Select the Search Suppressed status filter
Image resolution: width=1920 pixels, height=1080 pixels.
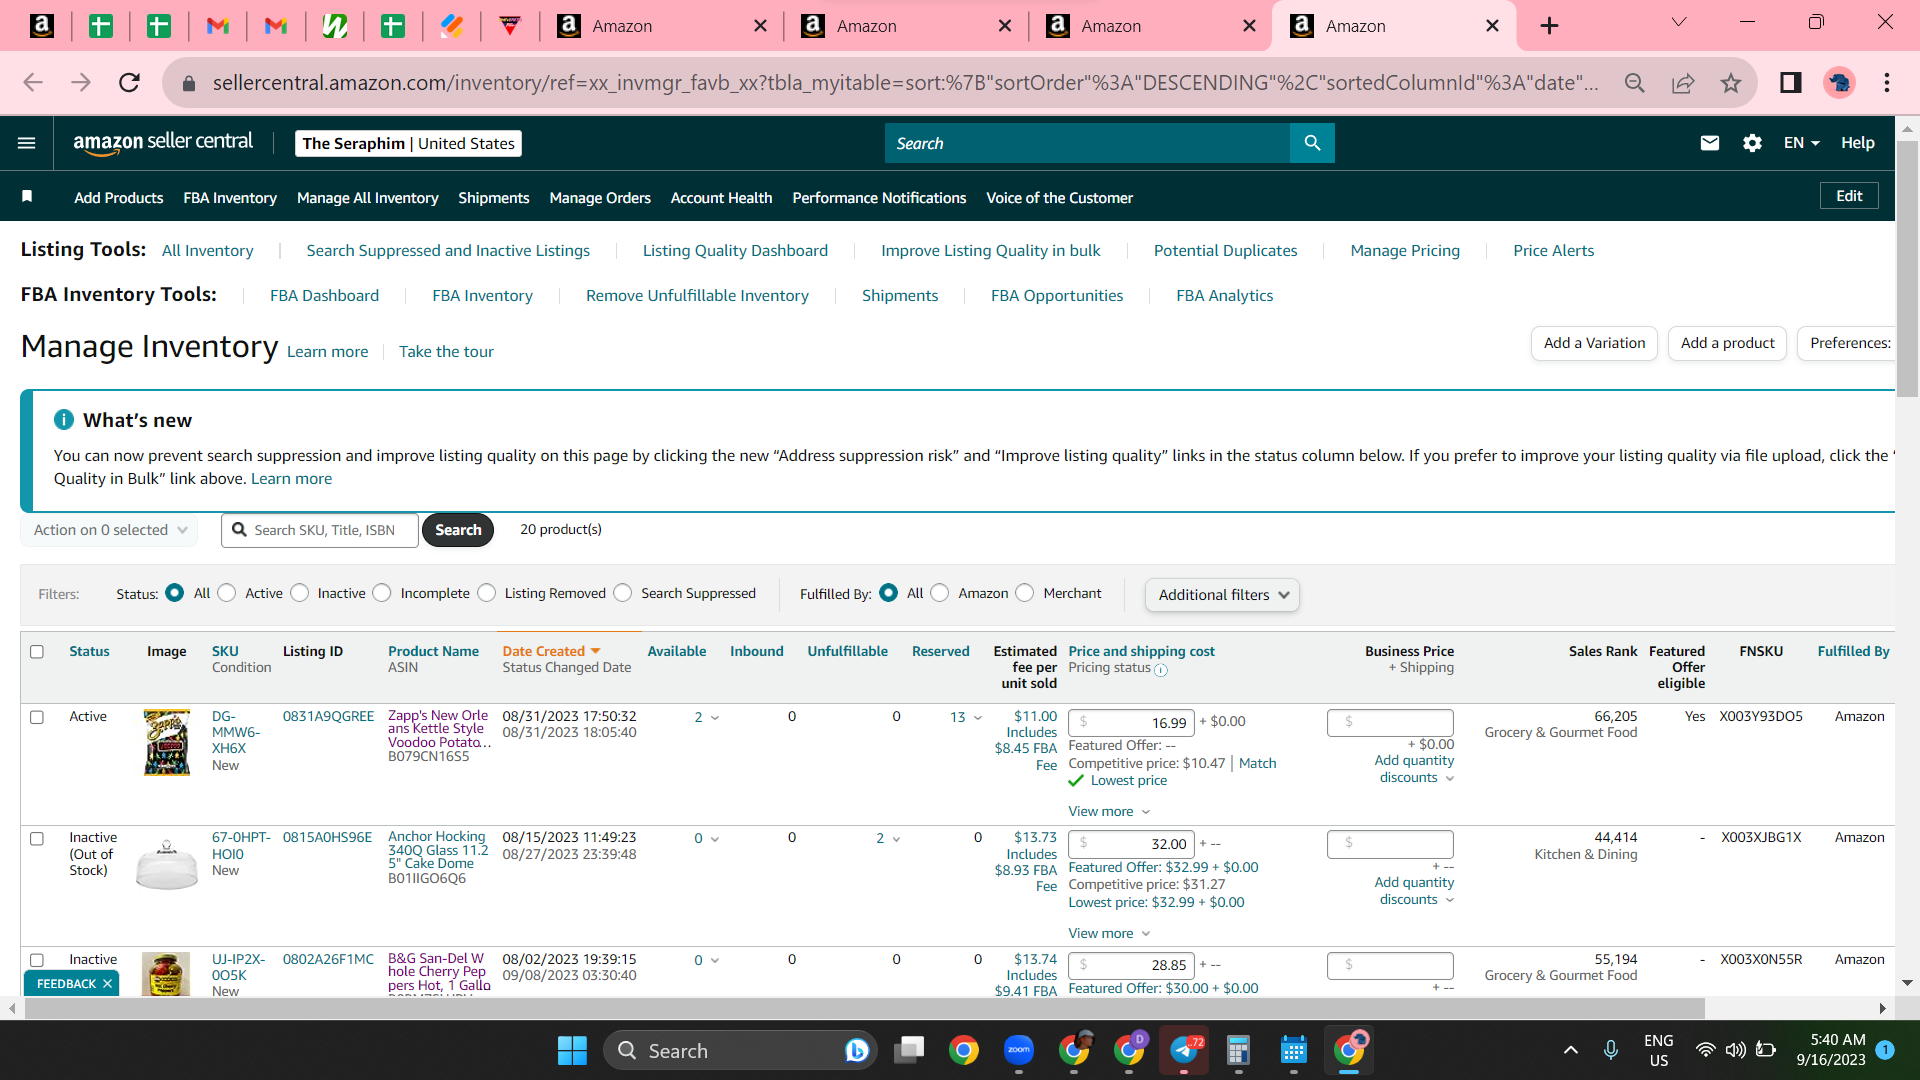(623, 593)
